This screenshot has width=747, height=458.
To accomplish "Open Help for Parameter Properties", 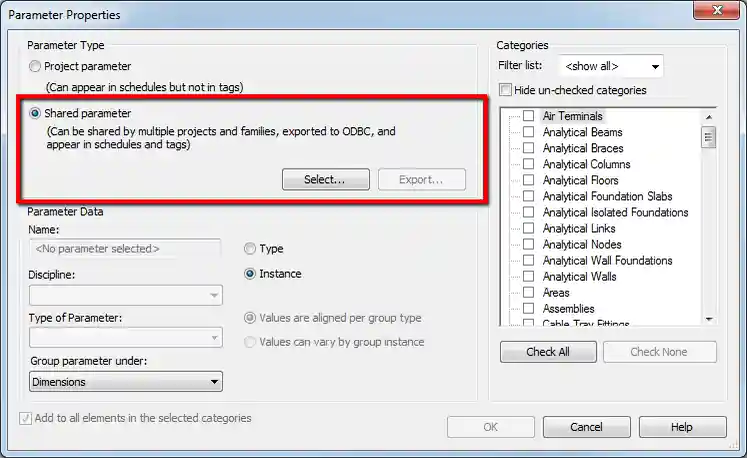I will pyautogui.click(x=681, y=427).
